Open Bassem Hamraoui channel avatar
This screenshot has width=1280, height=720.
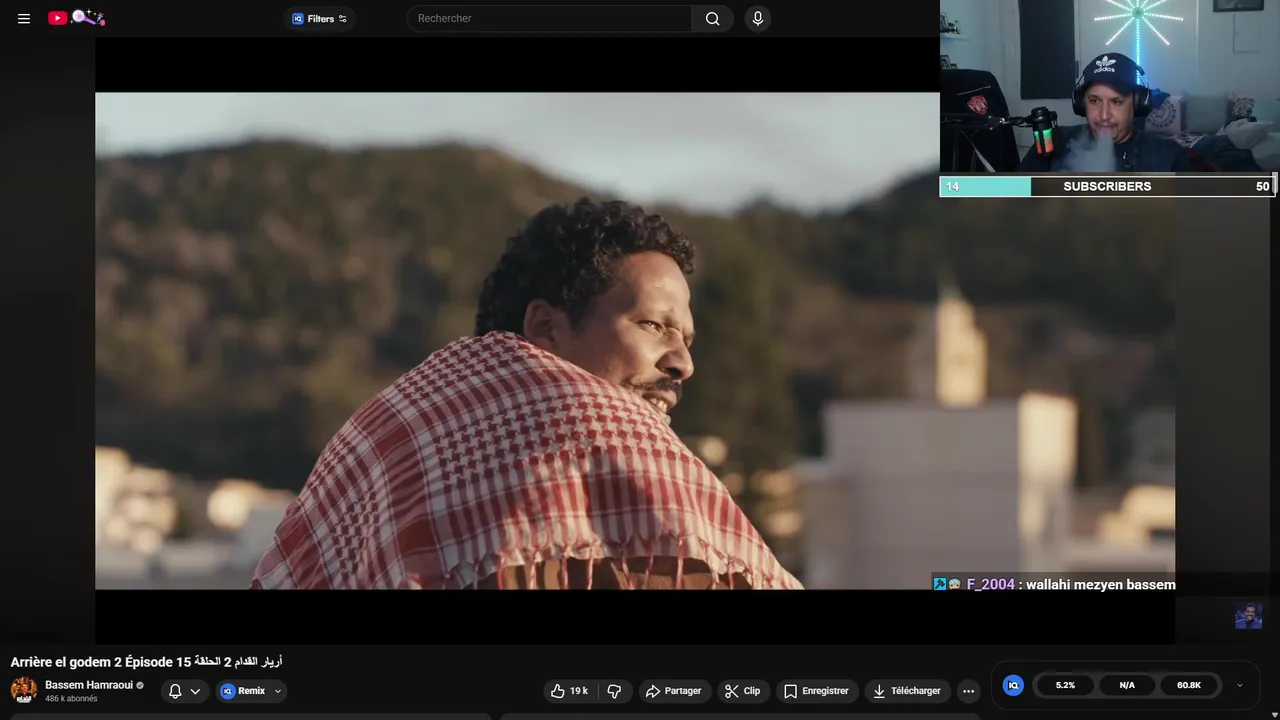click(24, 690)
